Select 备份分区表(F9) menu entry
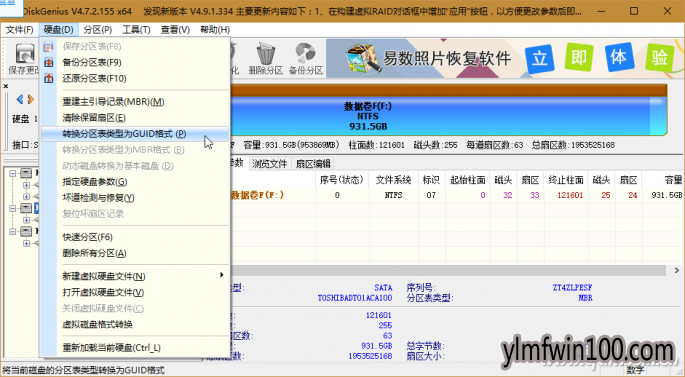The height and width of the screenshot is (377, 685). (135, 62)
